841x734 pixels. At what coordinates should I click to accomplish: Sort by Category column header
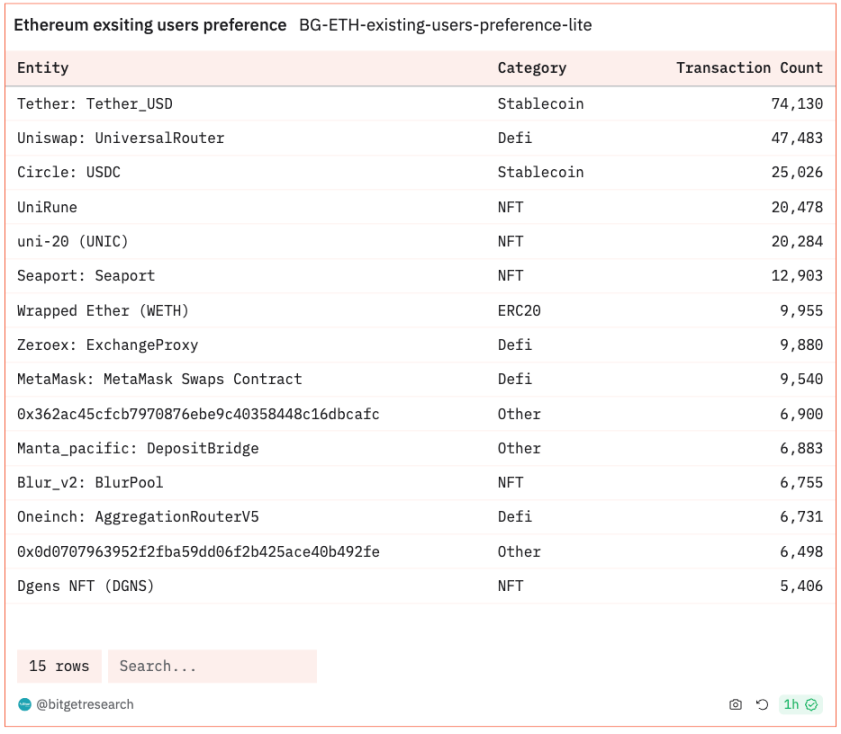tap(531, 68)
